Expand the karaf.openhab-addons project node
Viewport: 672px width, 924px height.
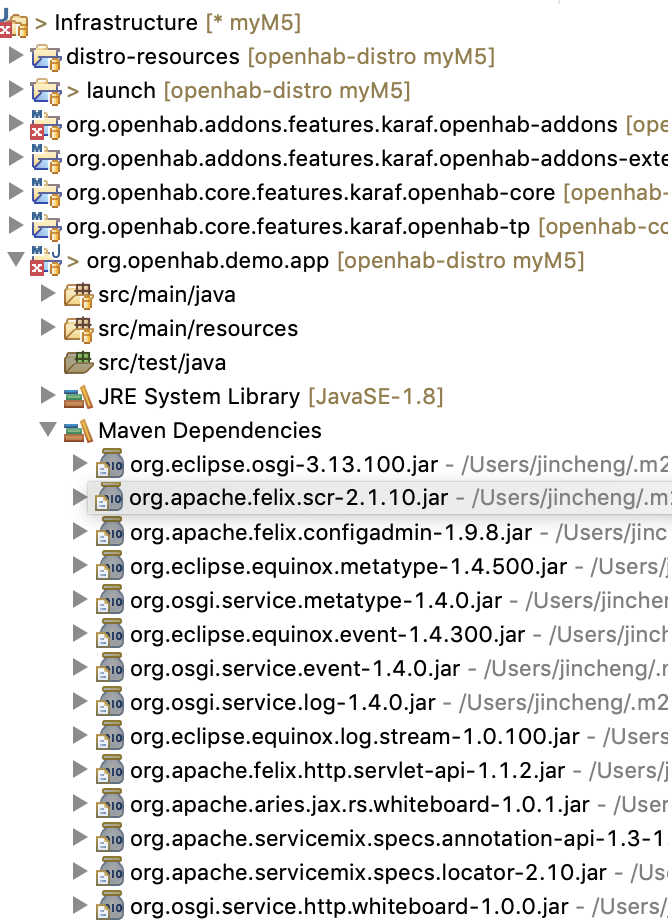pyautogui.click(x=16, y=124)
